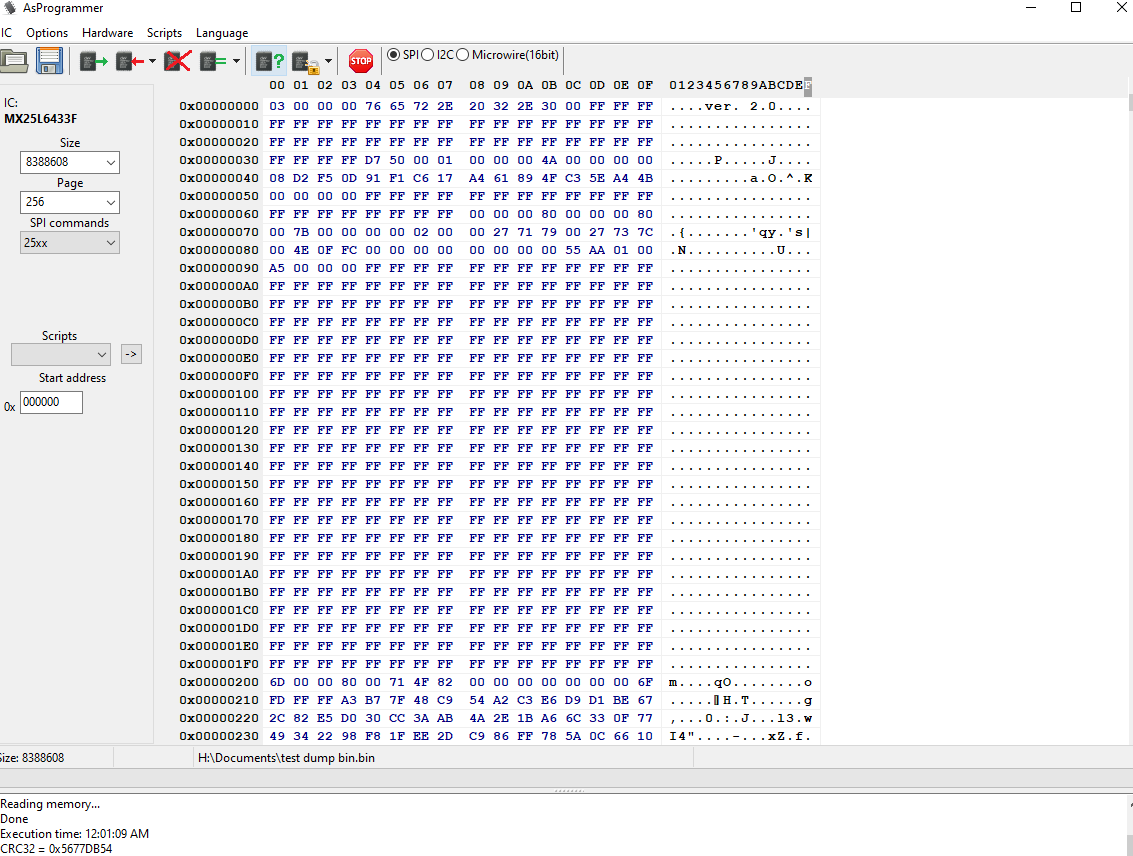Open the SPI commands dropdown showing 25xx

[70, 242]
